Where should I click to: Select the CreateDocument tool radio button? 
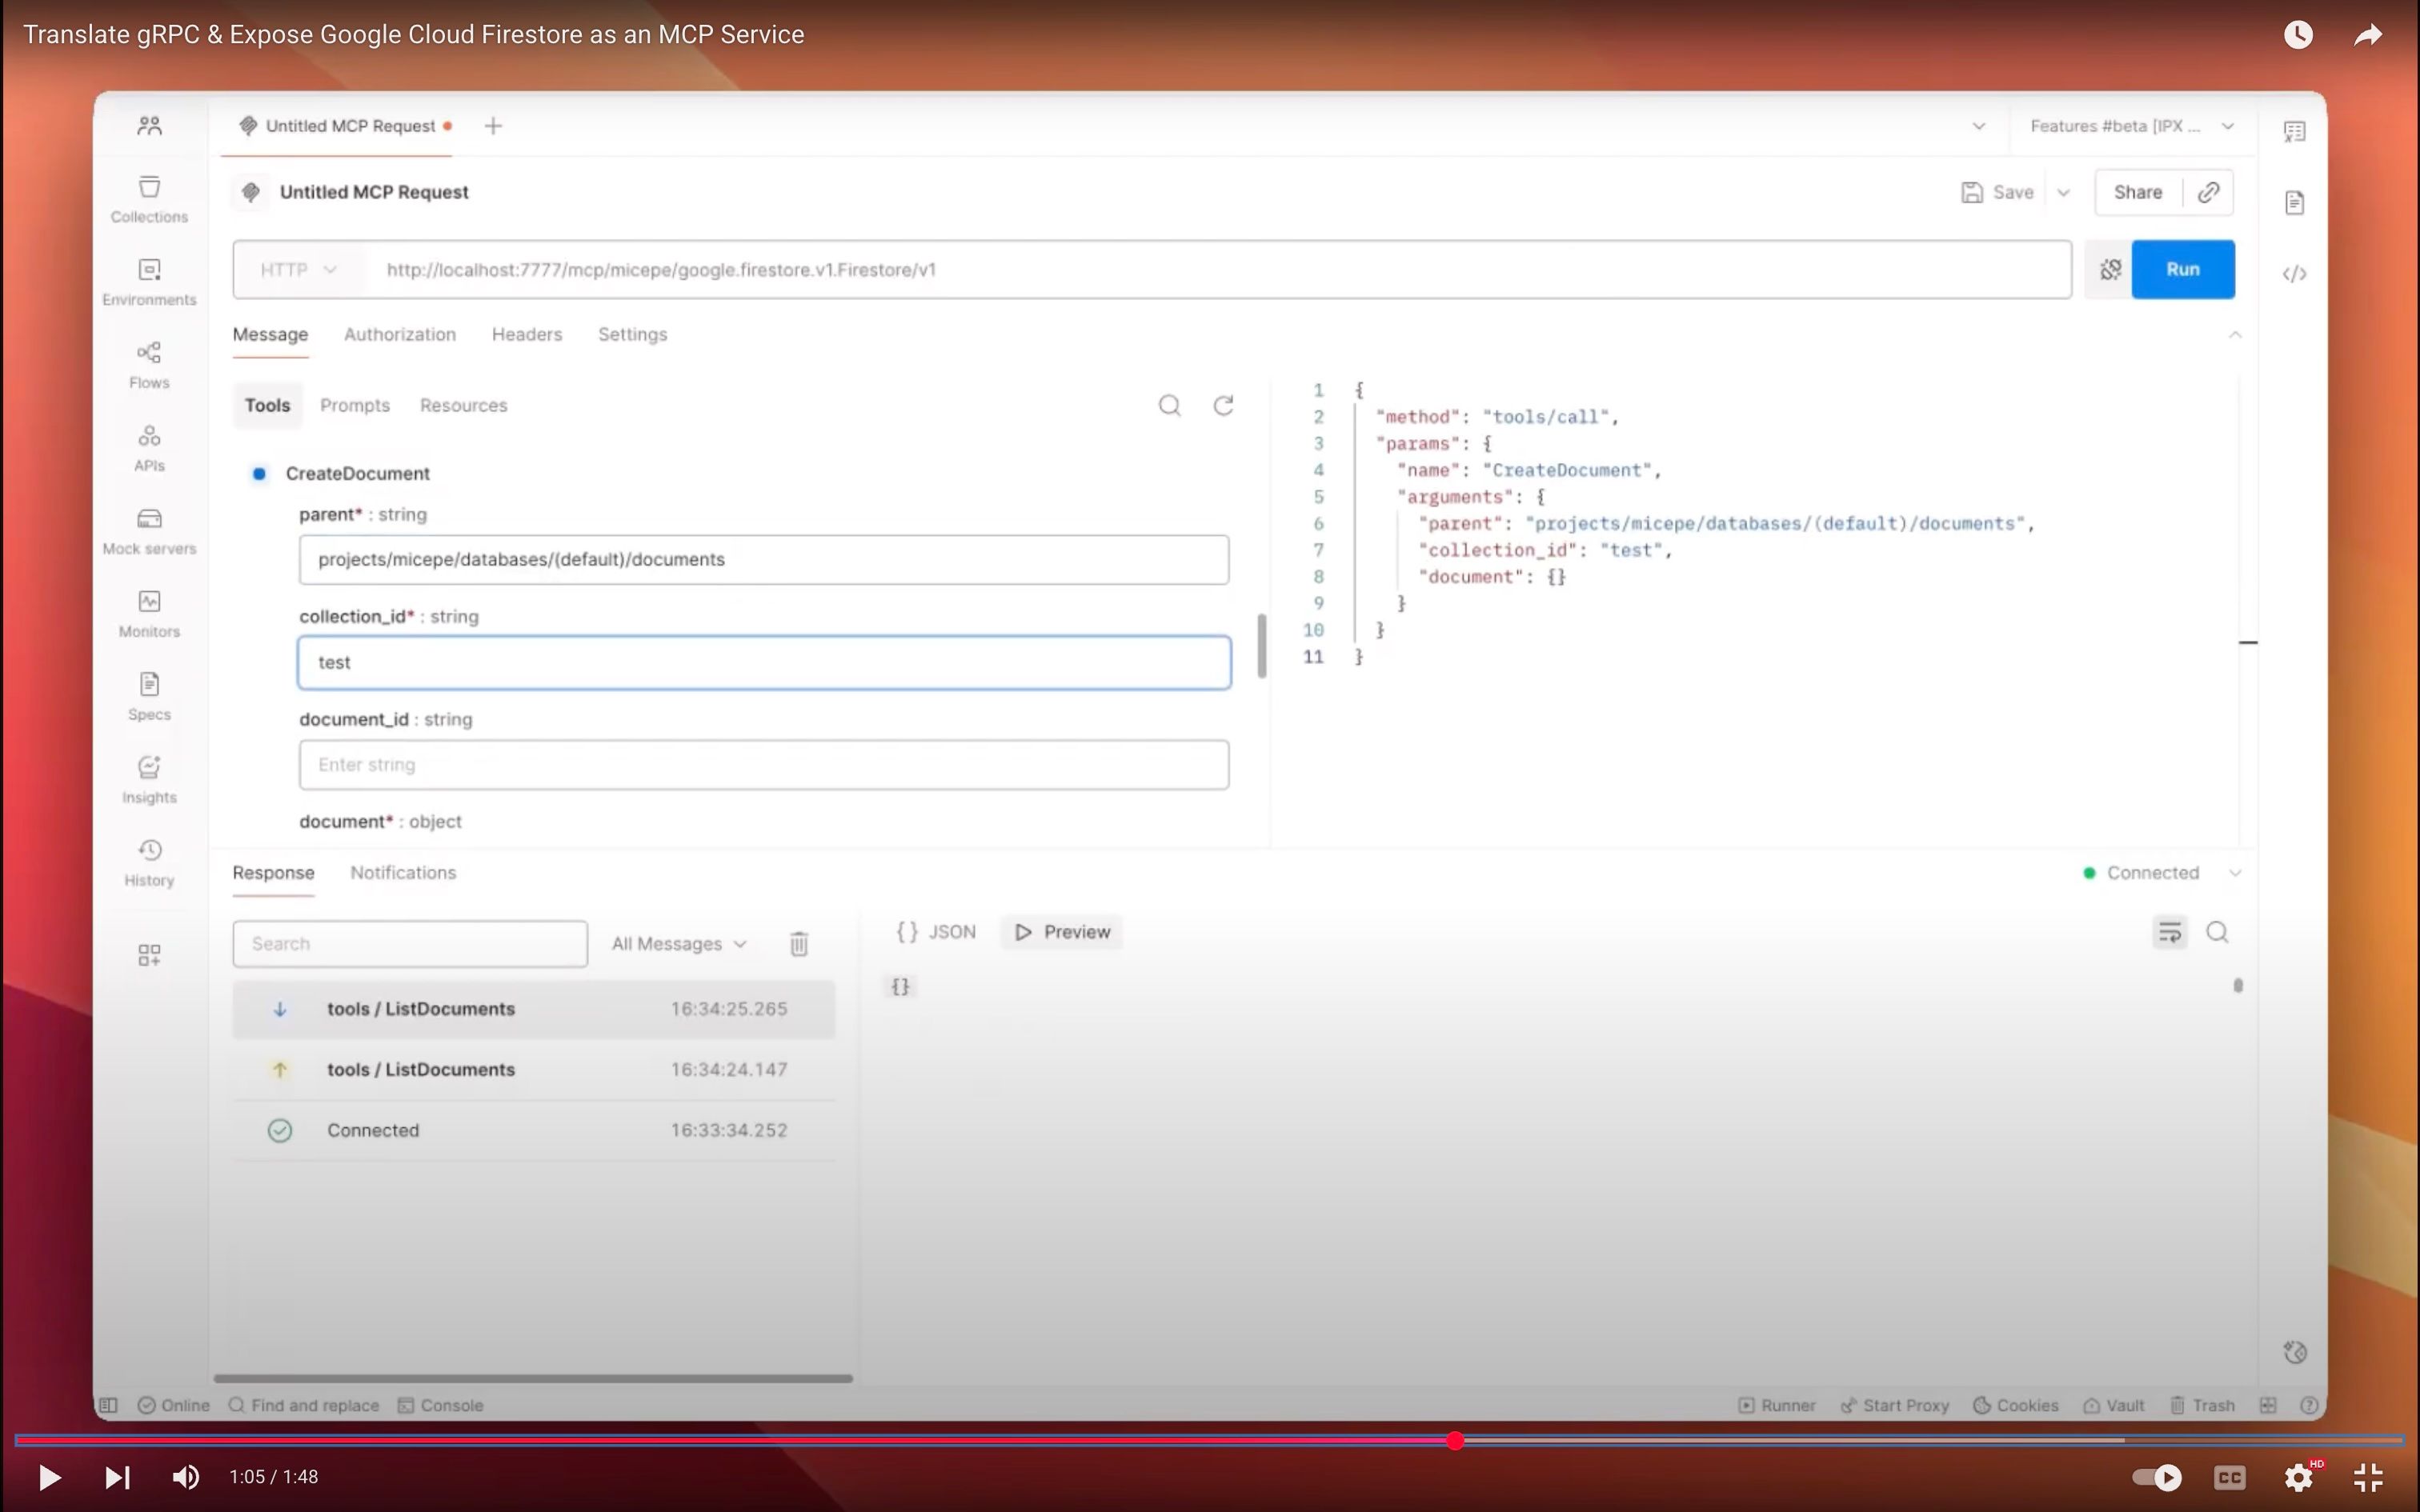[259, 473]
